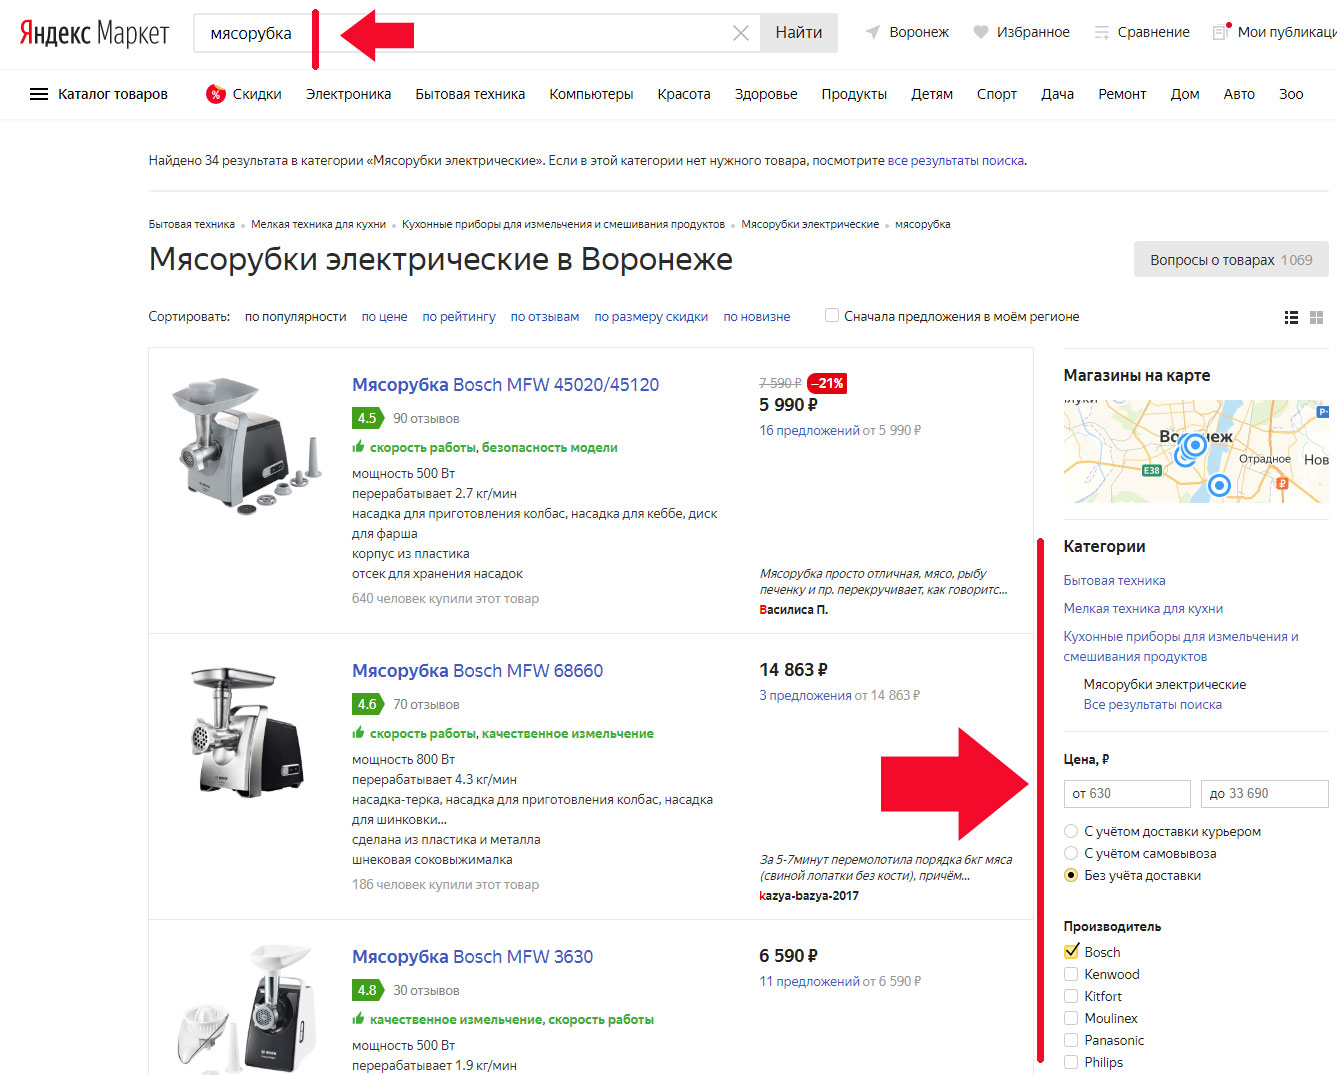
Task: Select С учётом самовывоза radio
Action: click(1071, 853)
